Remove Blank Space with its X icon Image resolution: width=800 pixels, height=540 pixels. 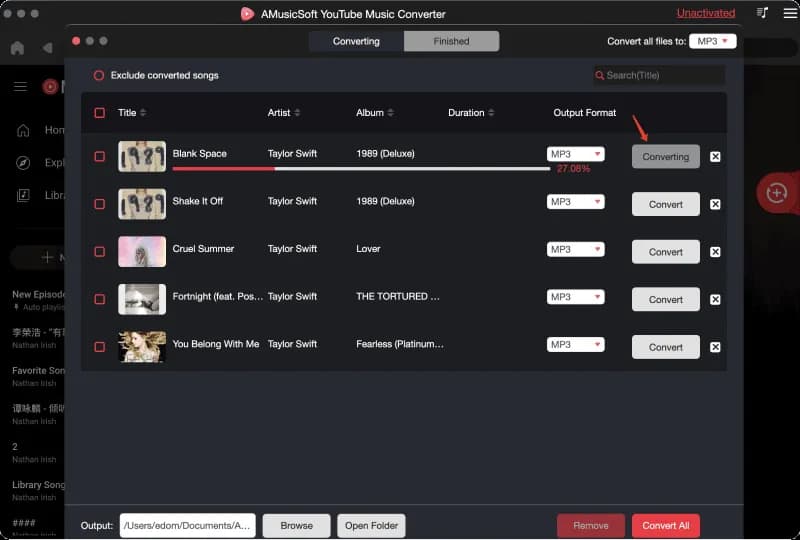point(715,157)
